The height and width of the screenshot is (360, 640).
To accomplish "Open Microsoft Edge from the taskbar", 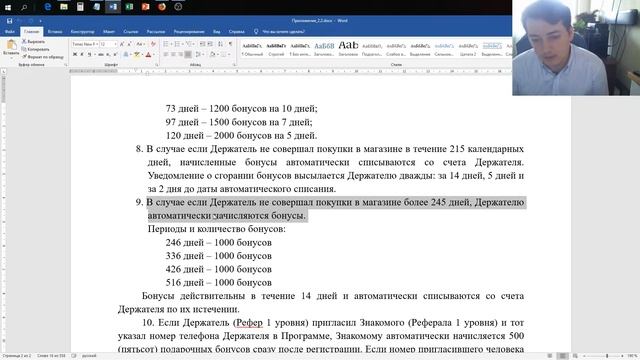I will (x=48, y=7).
